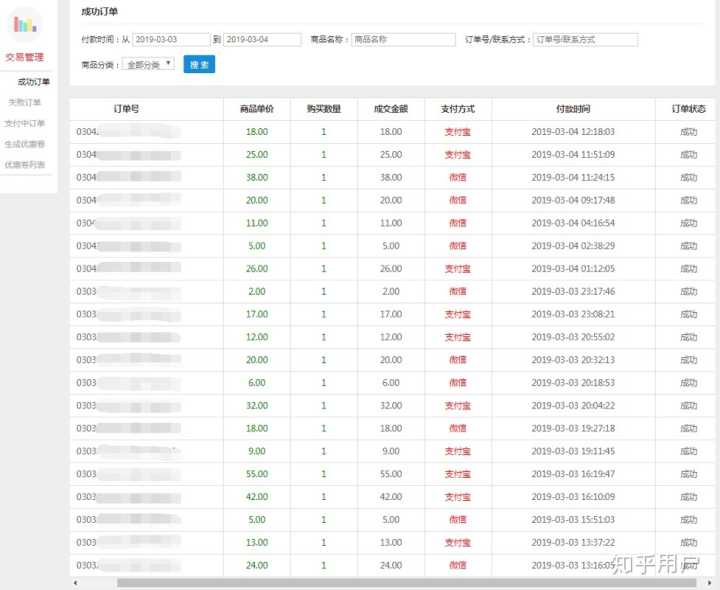720x590 pixels.
Task: Select 成功订单 in the sidebar
Action: 34,82
